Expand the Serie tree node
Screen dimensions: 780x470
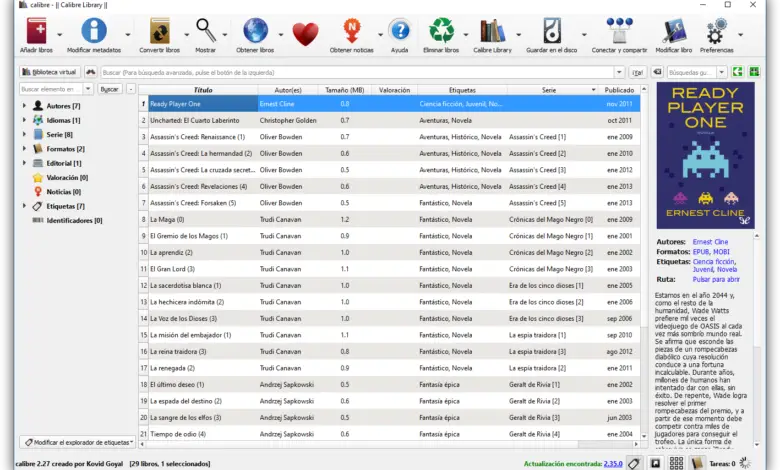pyautogui.click(x=24, y=134)
